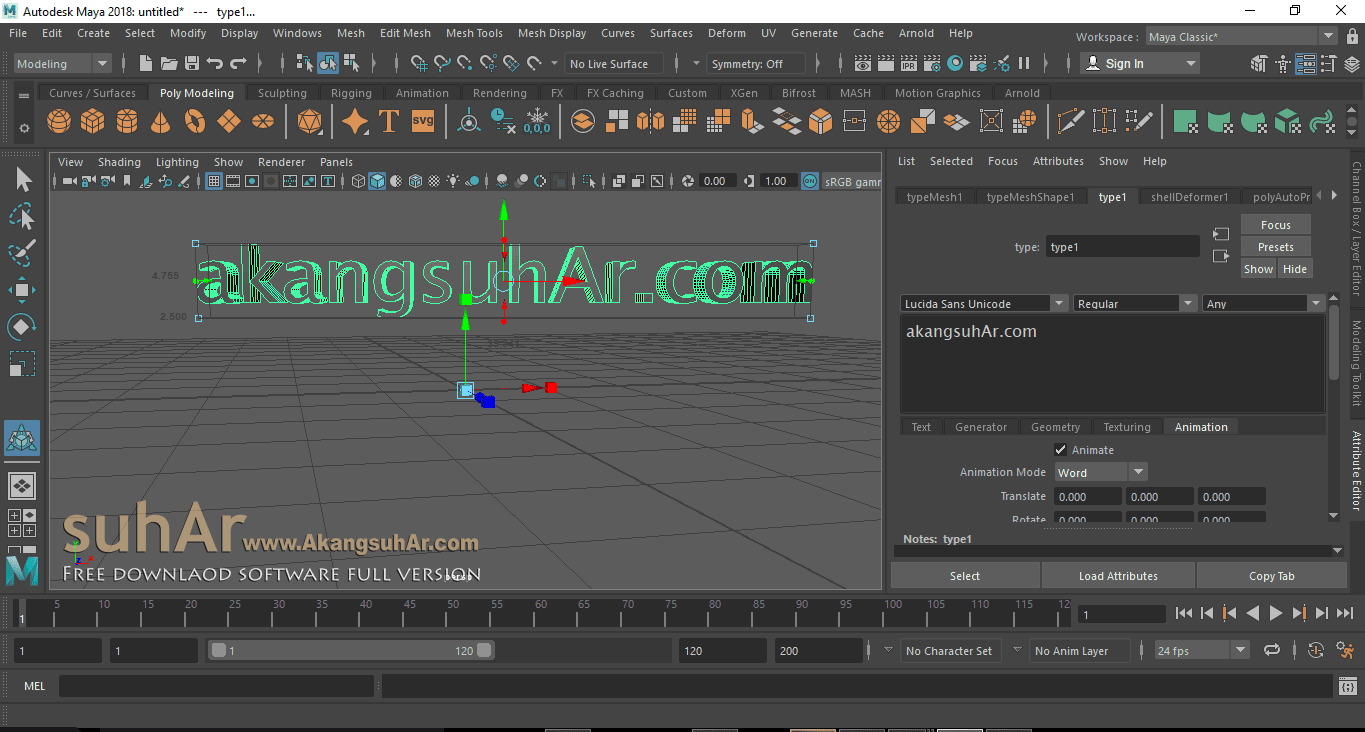Click the SVG import shelf icon
Image resolution: width=1365 pixels, height=732 pixels.
[423, 122]
